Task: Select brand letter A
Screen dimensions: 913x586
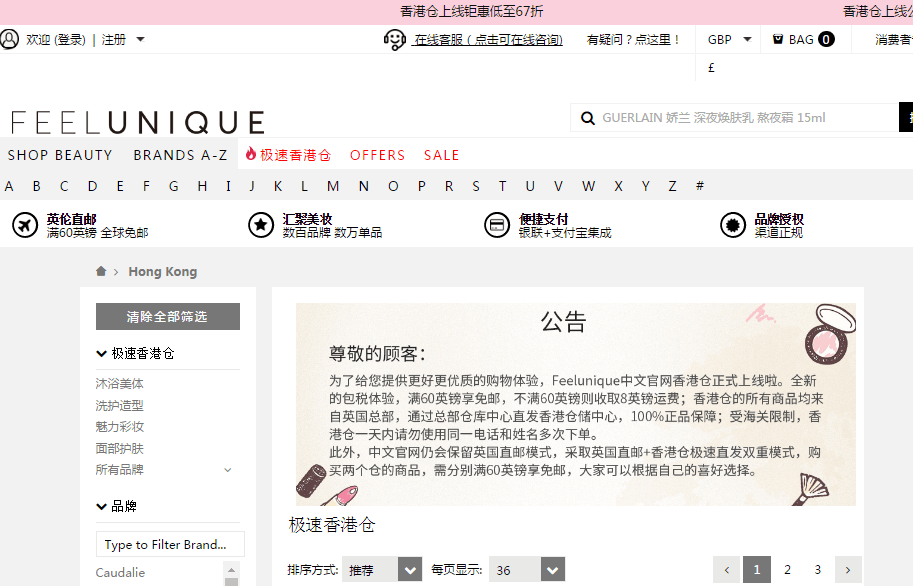Action: 9,186
